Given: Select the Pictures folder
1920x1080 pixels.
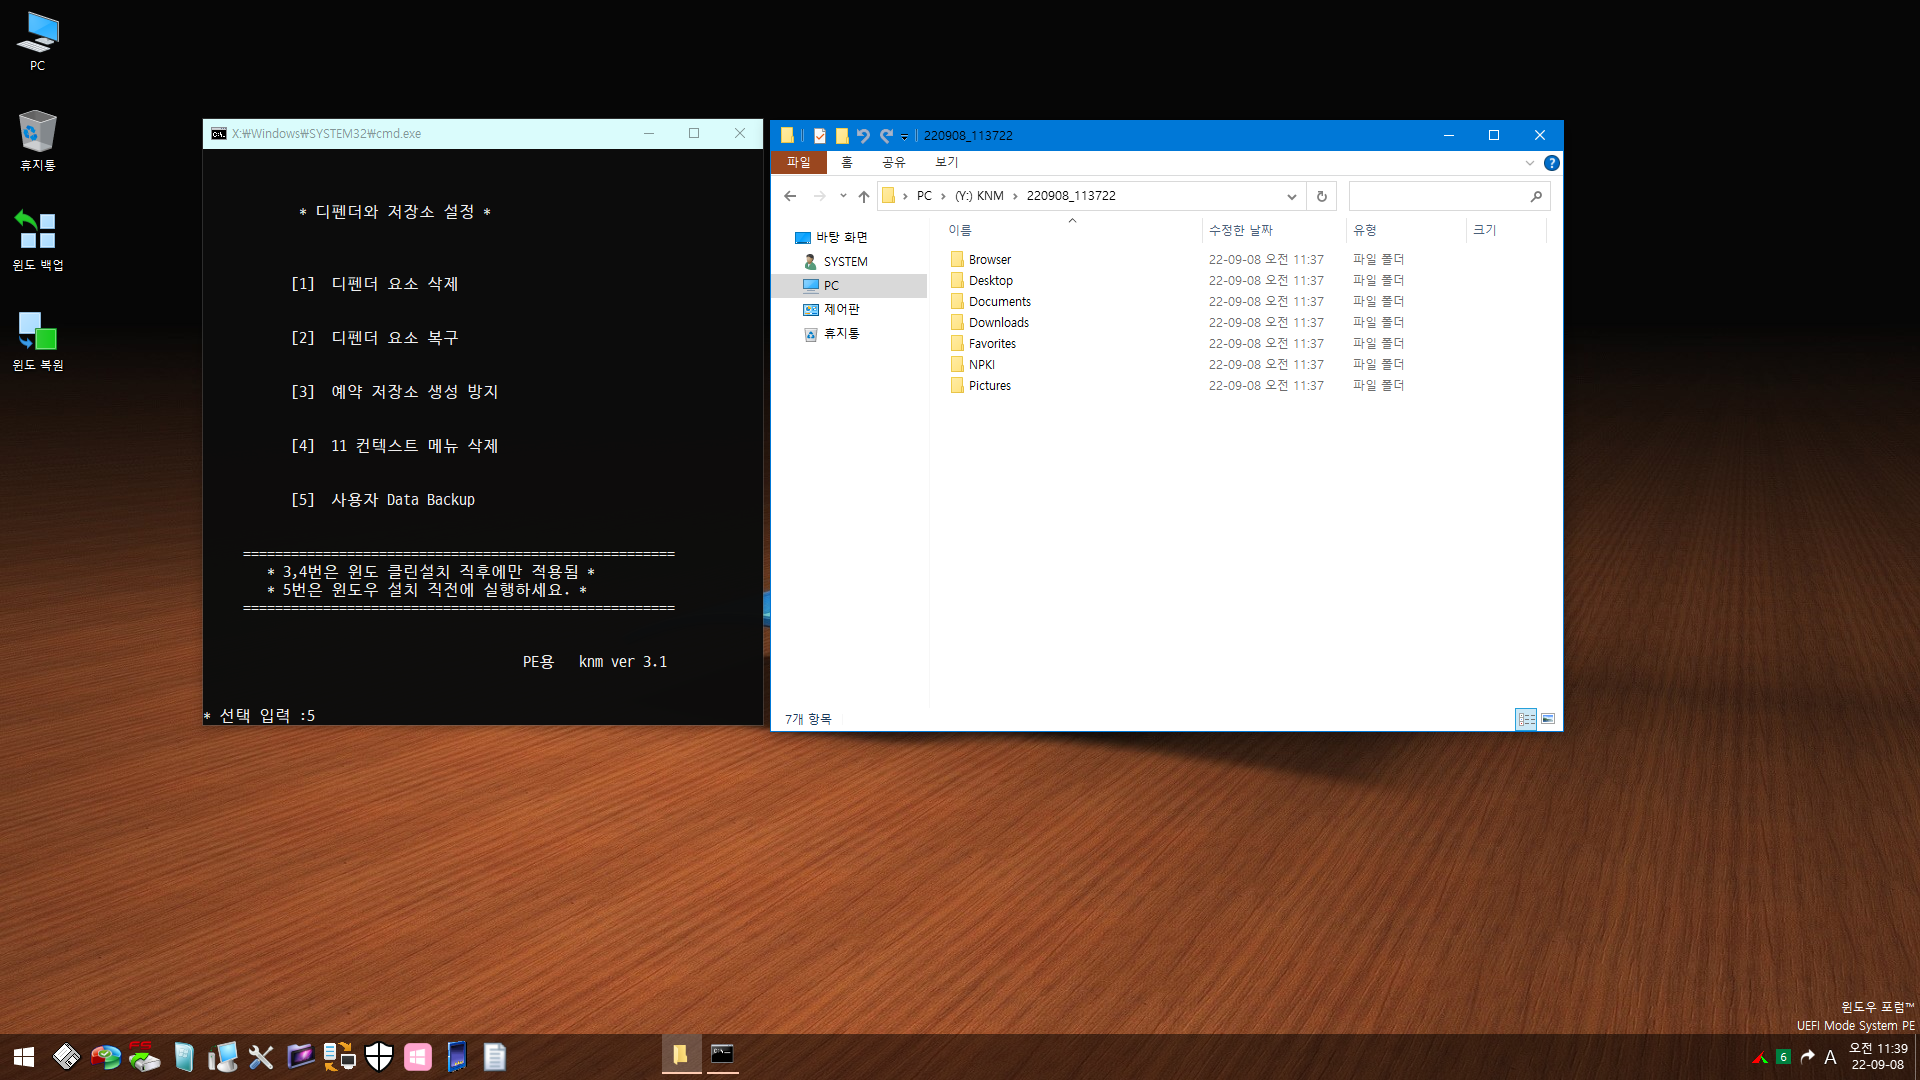Looking at the screenshot, I should 989,386.
